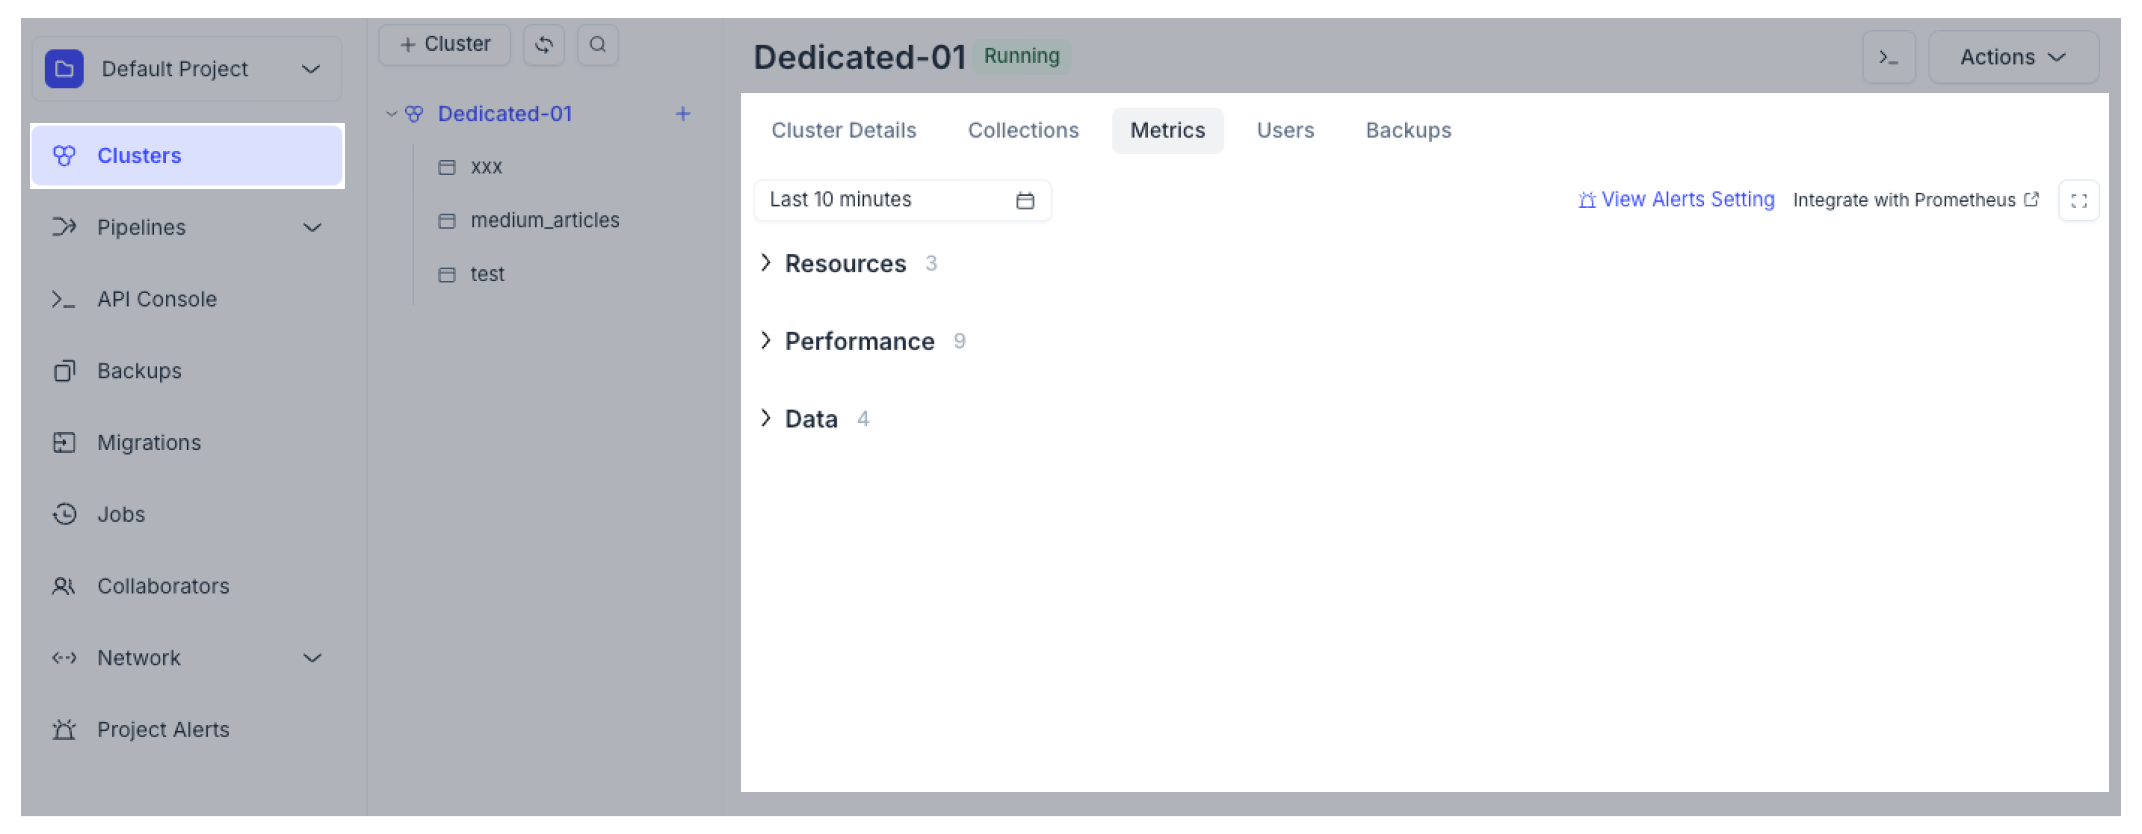The image size is (2142, 834).
Task: Open the Actions dropdown menu
Action: click(x=2012, y=58)
